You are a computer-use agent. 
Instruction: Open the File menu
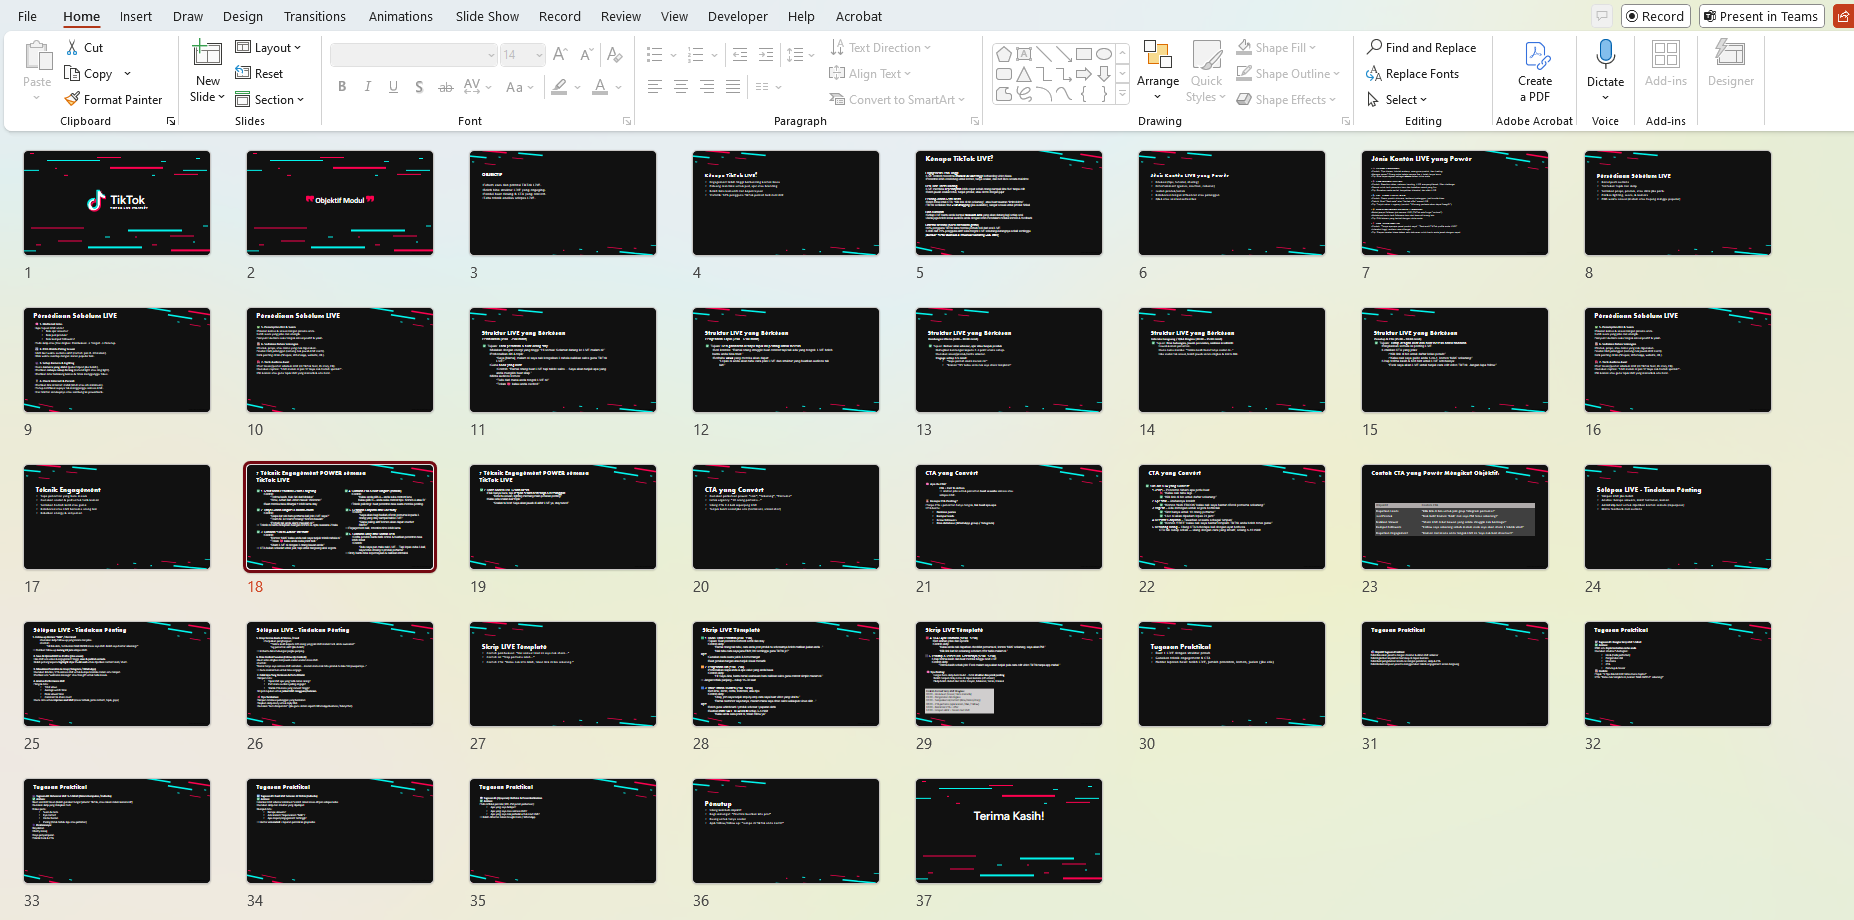27,16
